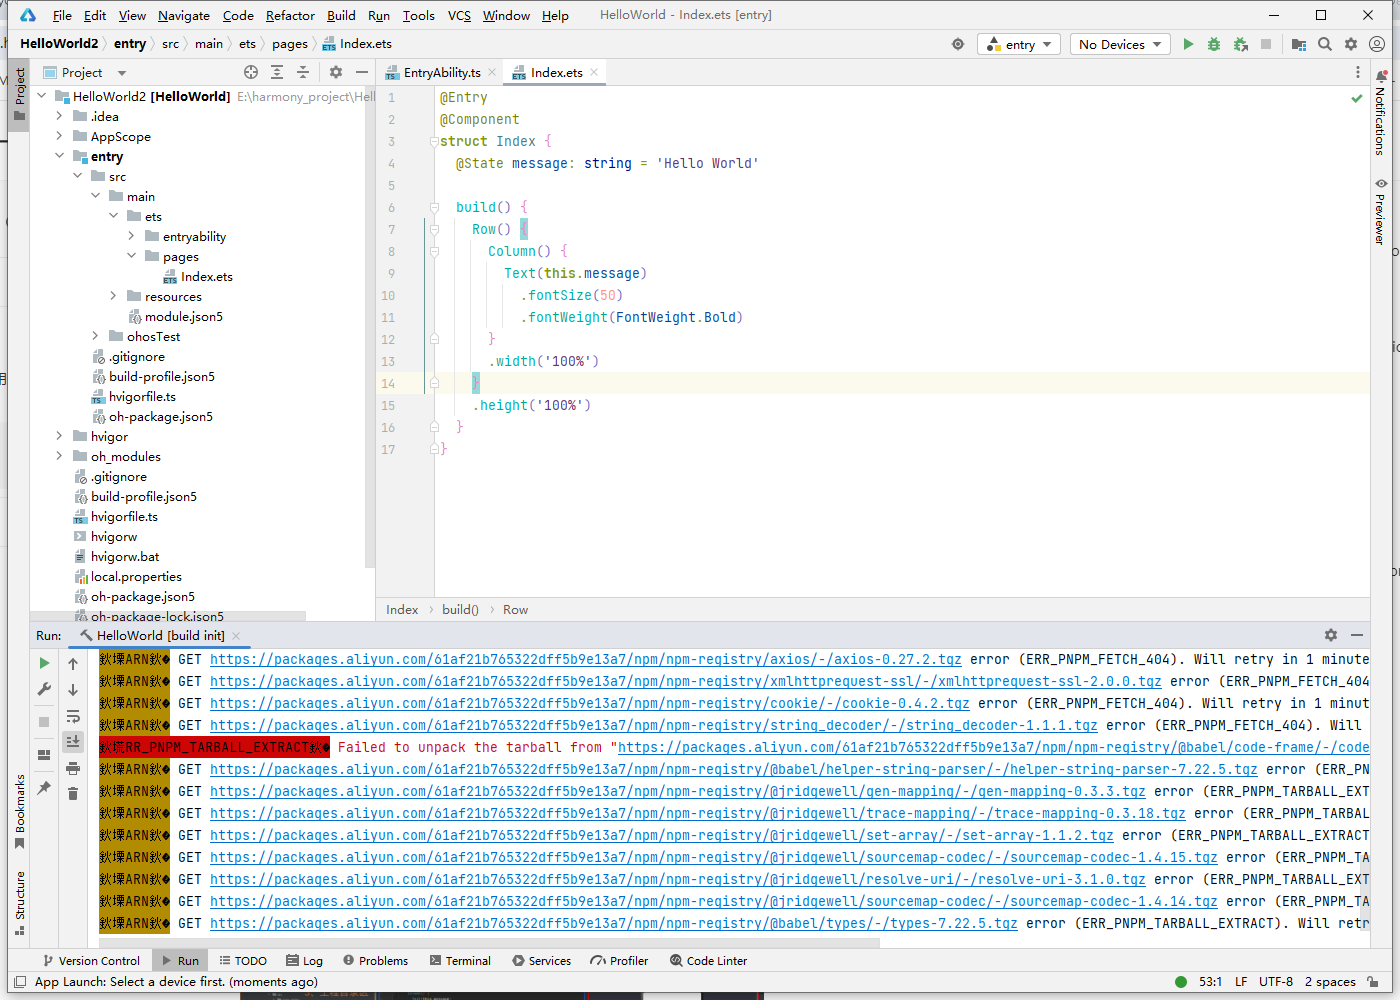Open set-array-1.1.2.tgz link in output
The height and width of the screenshot is (1000, 1400).
point(662,835)
